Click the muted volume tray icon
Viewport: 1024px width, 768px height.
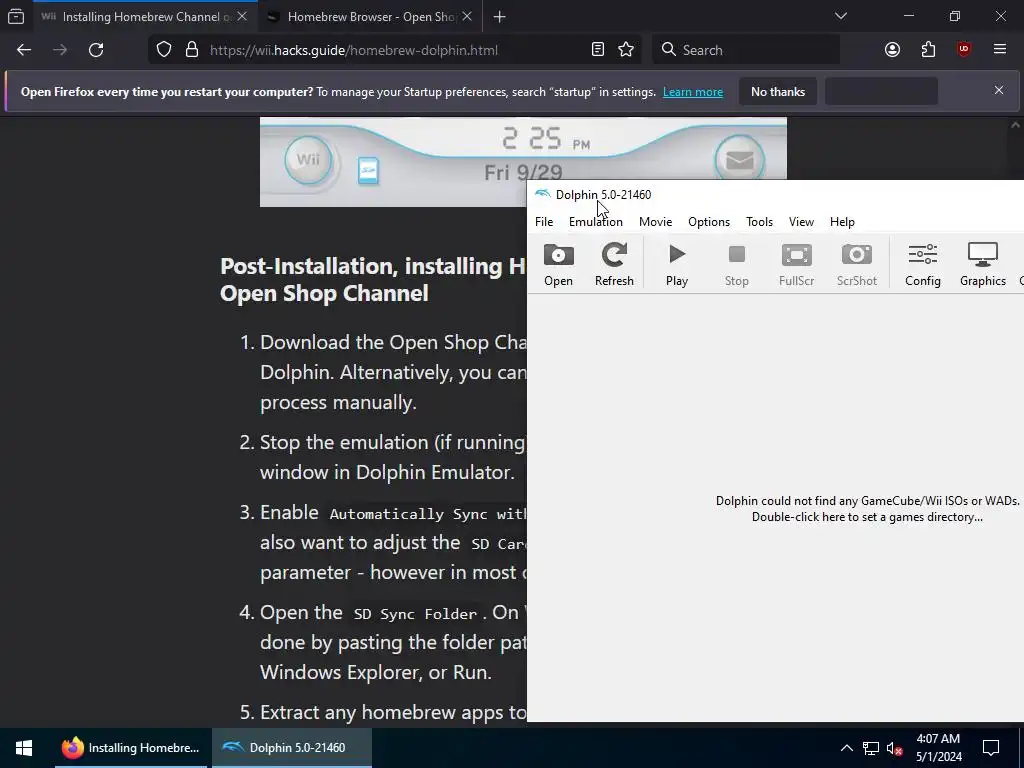895,748
